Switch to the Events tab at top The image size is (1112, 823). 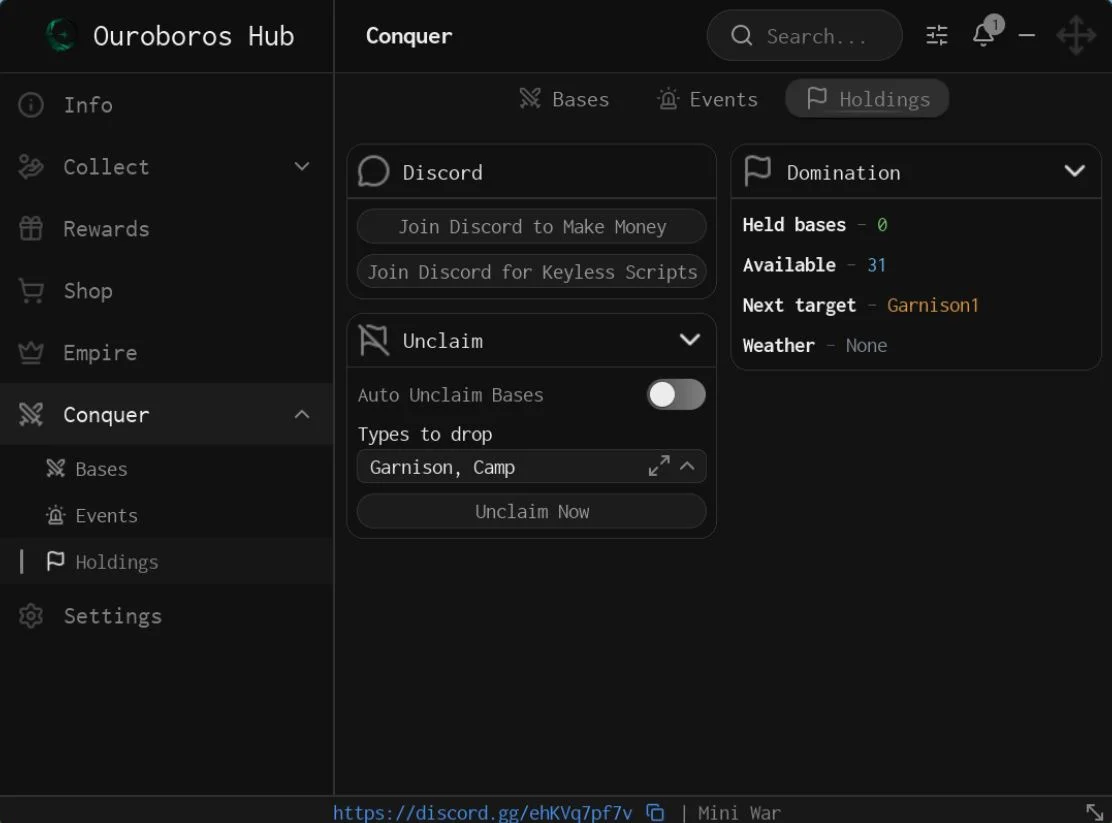(x=708, y=99)
